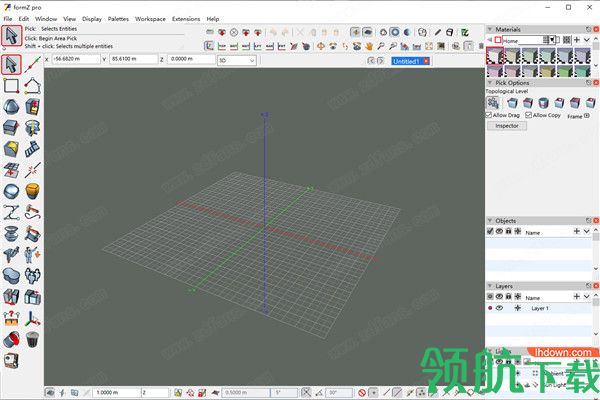Choose the line drawing tool with red endpoints
The width and height of the screenshot is (600, 400).
33,64
